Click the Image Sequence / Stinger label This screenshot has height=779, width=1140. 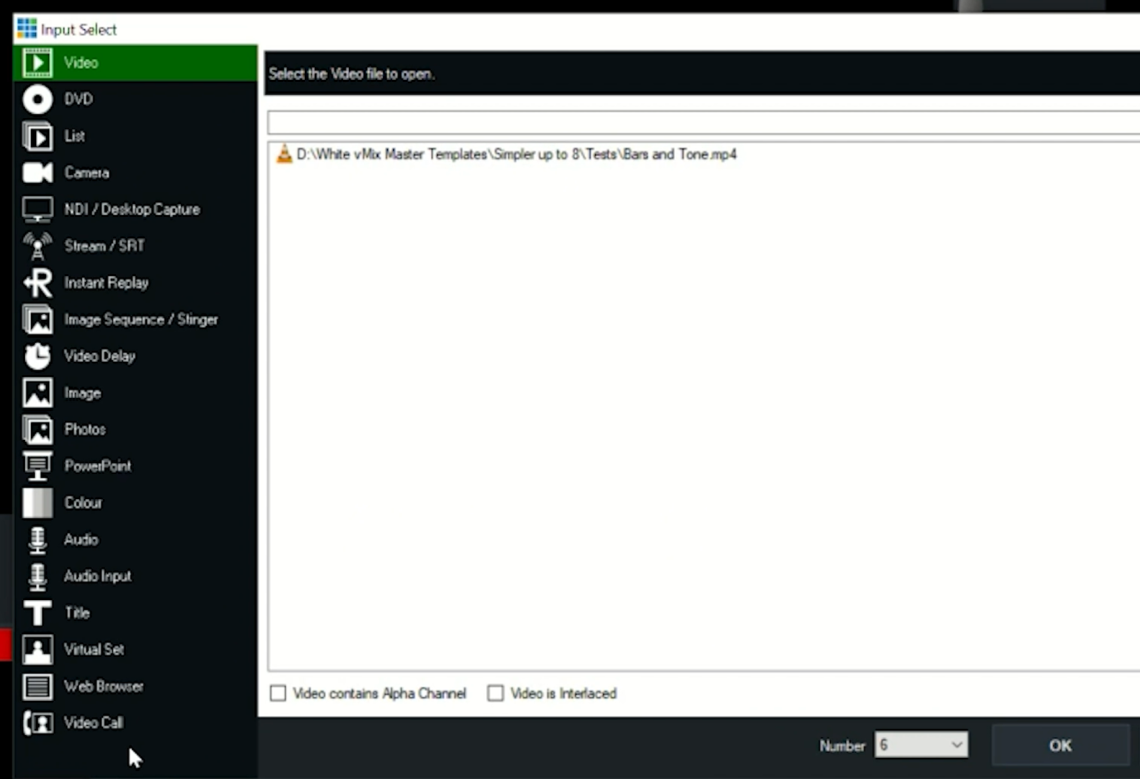click(x=141, y=319)
